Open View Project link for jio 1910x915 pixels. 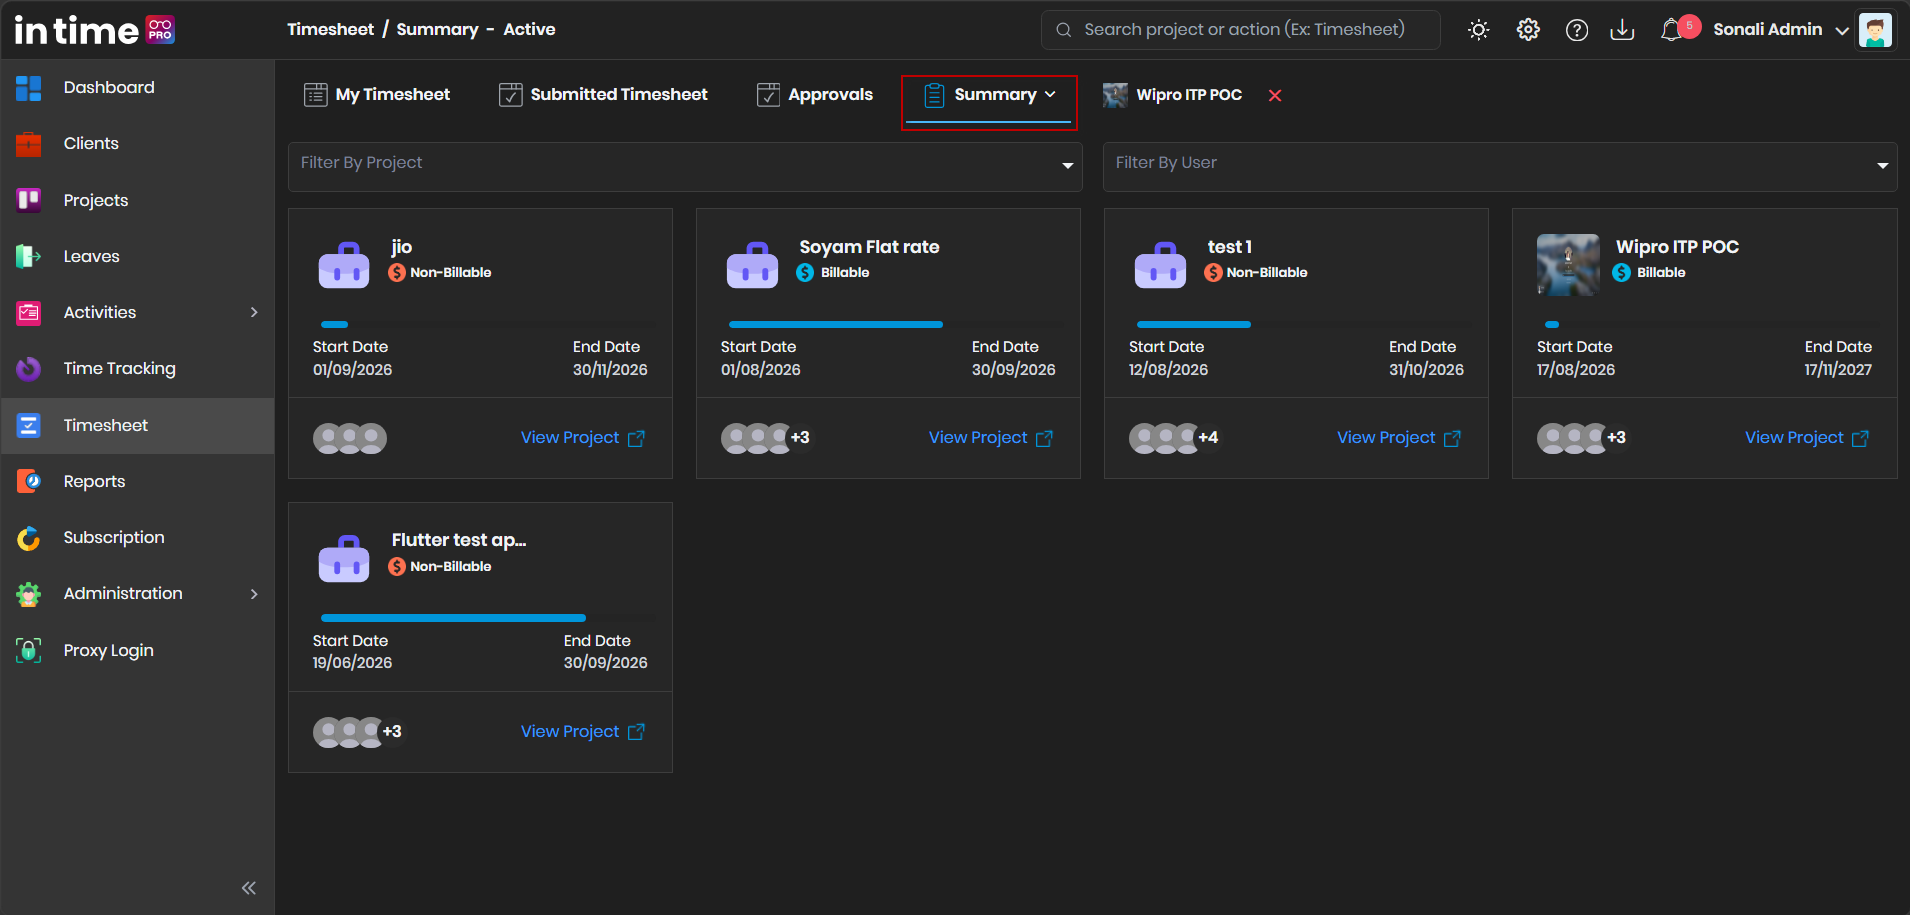pos(583,438)
